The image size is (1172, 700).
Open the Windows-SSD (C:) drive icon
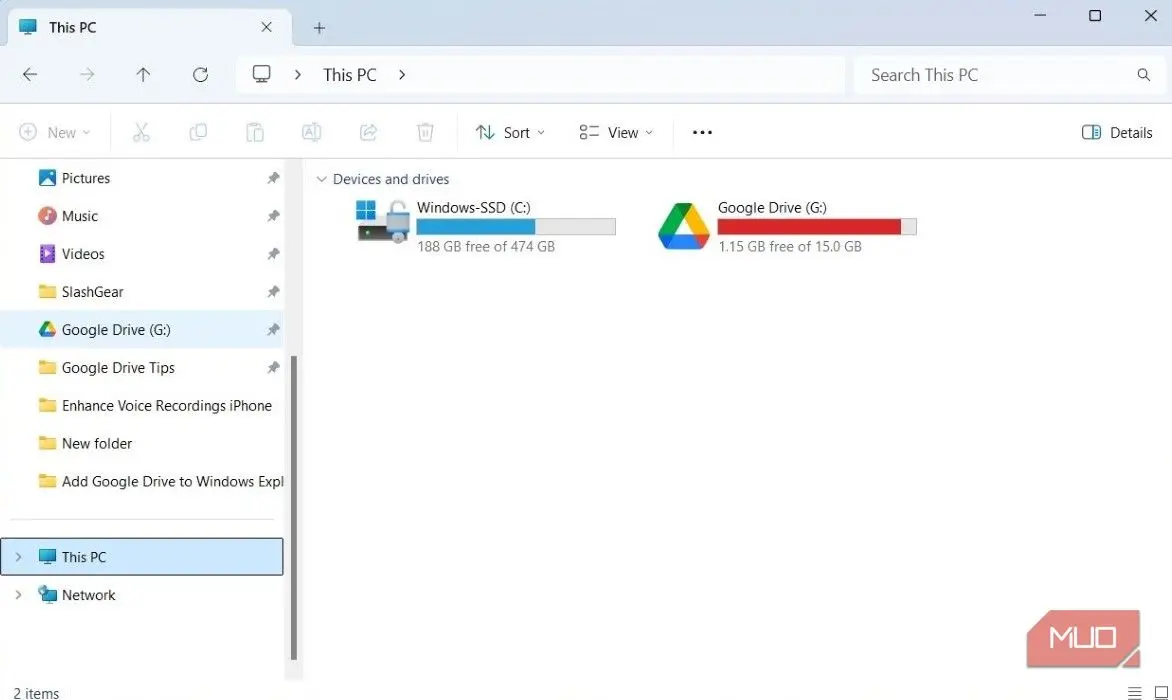383,221
